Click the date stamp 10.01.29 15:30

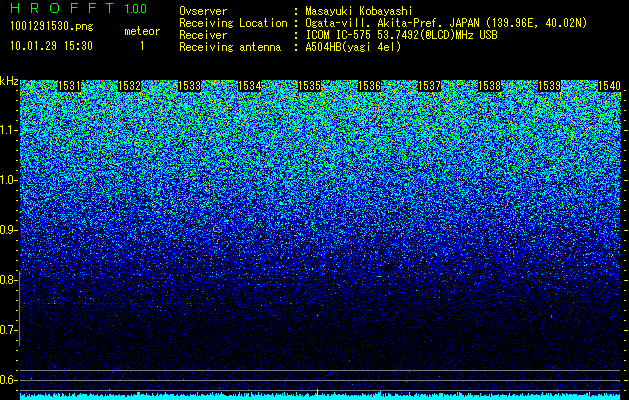[x=52, y=46]
